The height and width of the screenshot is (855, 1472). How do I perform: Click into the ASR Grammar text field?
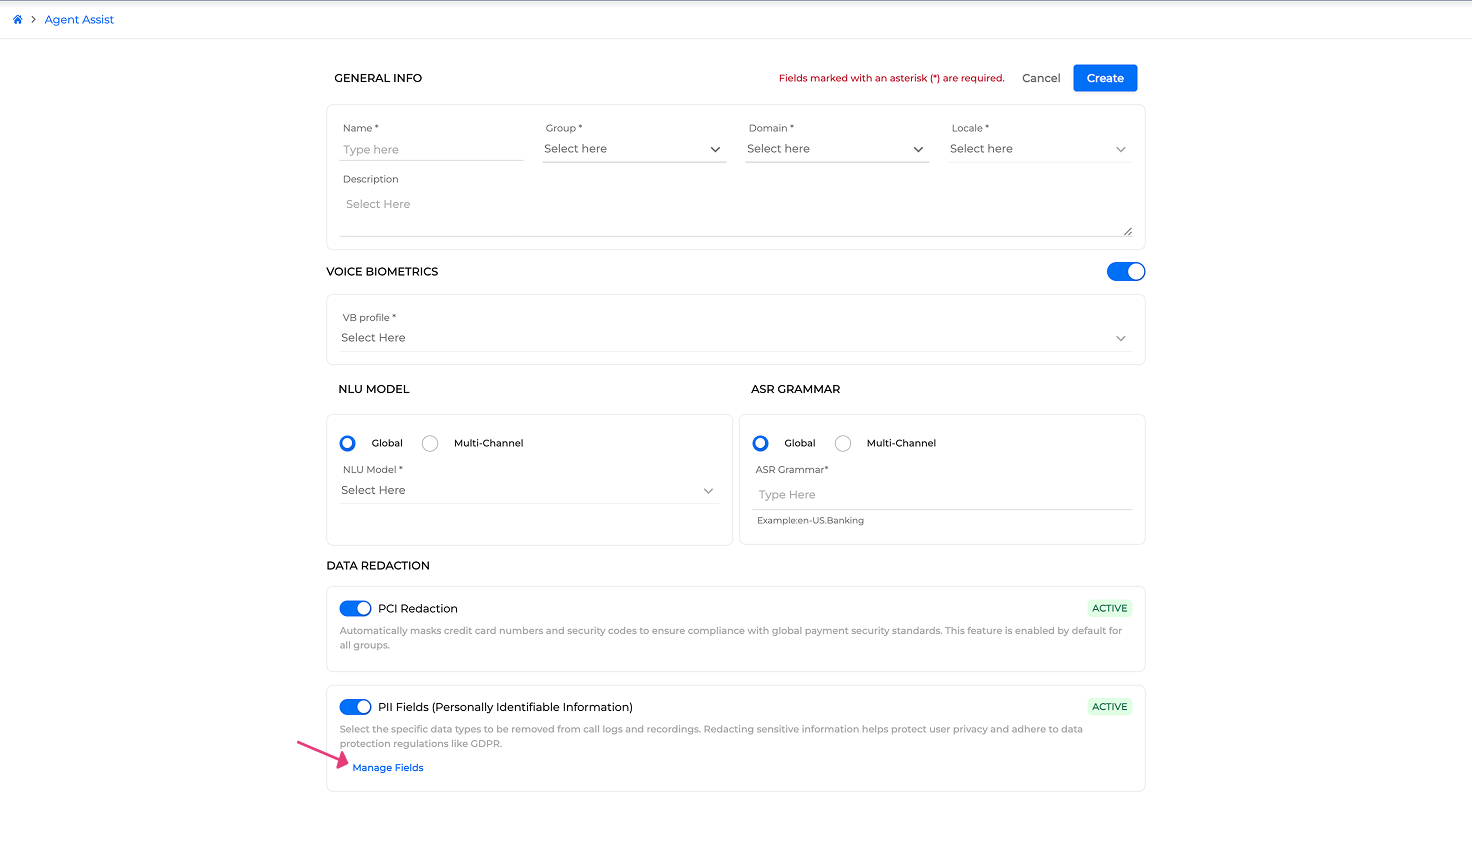tap(944, 495)
